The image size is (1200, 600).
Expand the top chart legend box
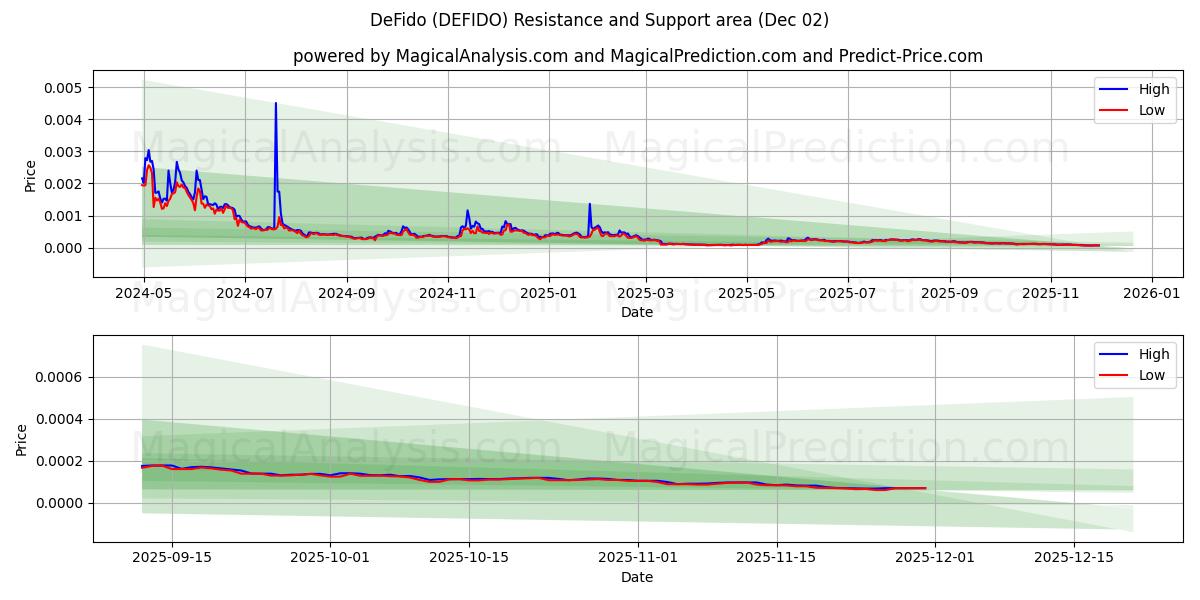(x=1135, y=99)
